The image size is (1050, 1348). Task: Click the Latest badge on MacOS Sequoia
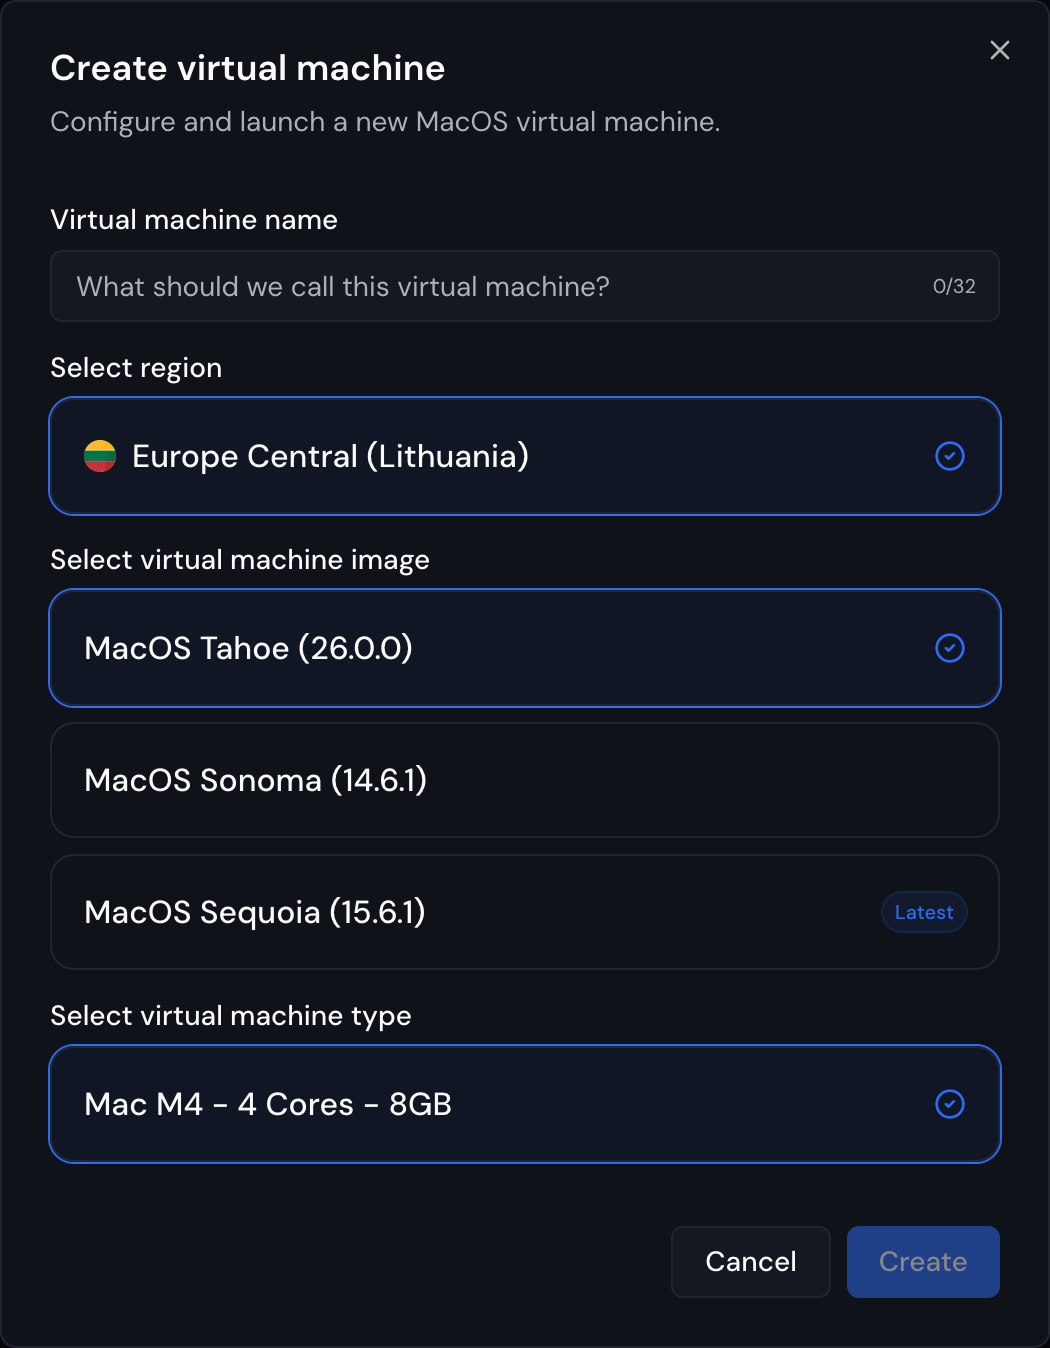pyautogui.click(x=923, y=912)
